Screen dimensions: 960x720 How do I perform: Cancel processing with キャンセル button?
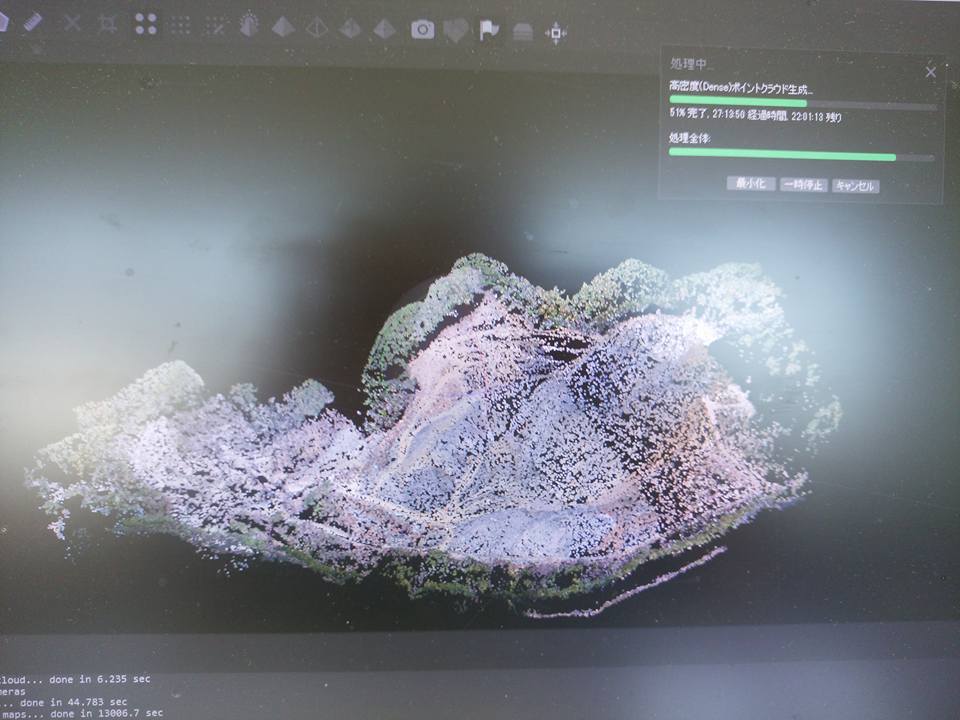[x=856, y=186]
